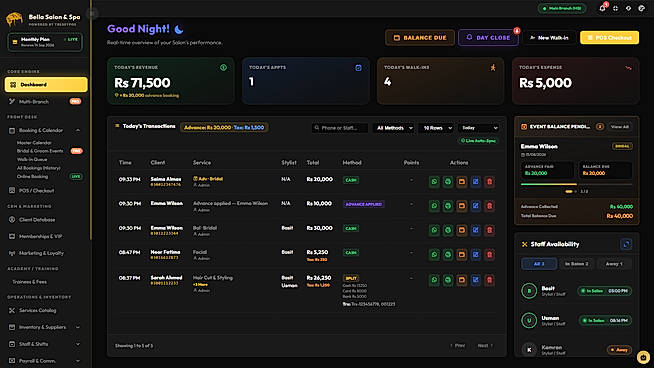
Task: Click orange receipt icon in Saima Almas row
Action: click(462, 182)
